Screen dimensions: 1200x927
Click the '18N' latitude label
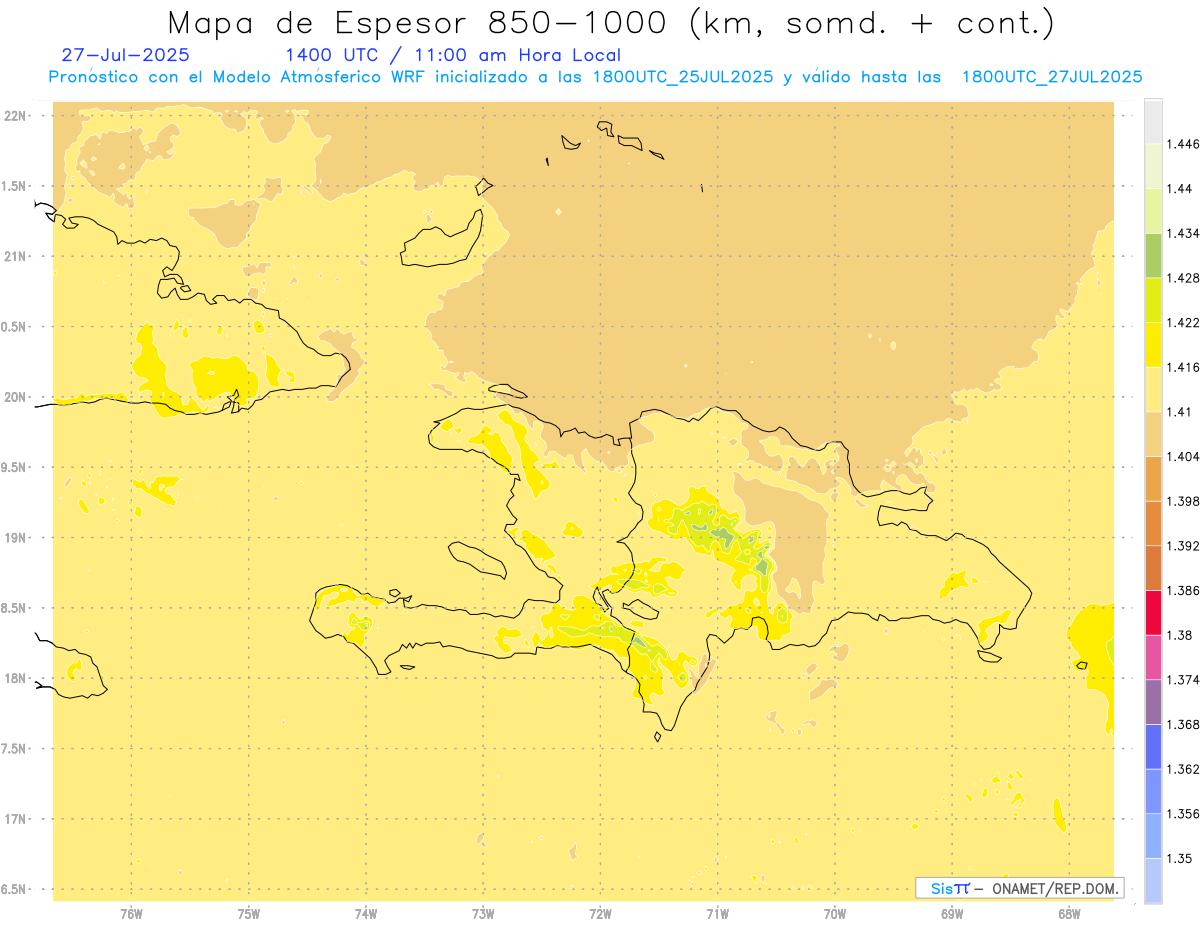[17, 678]
